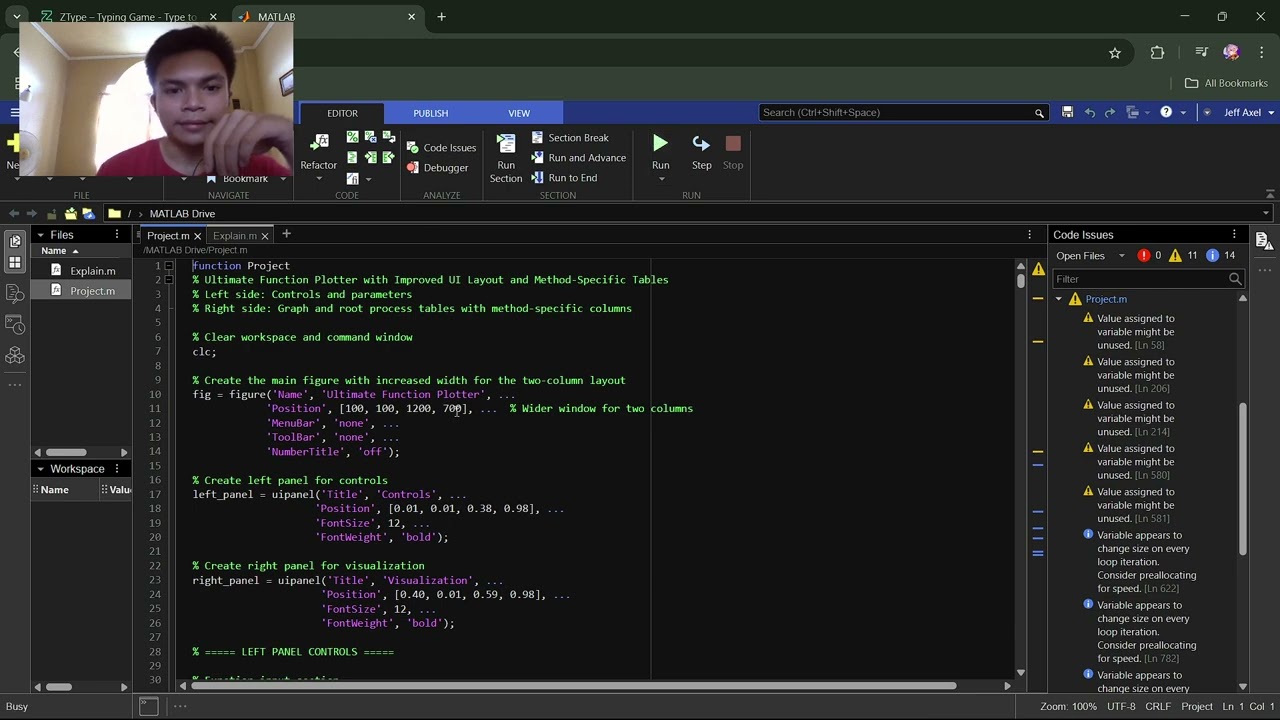Click the search magnifier icon
Viewport: 1280px width, 720px height.
point(1039,113)
